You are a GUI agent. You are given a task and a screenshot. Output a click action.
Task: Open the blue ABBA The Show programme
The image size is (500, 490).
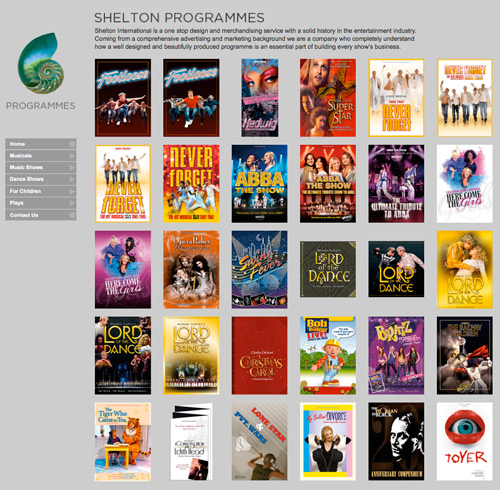[x=260, y=184]
